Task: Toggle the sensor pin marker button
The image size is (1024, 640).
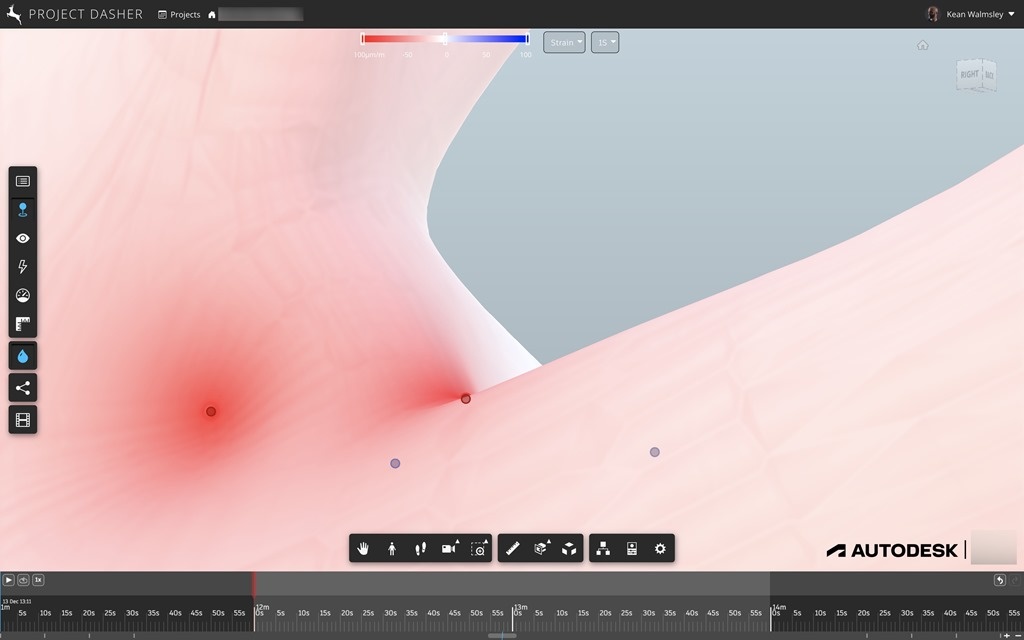Action: (23, 210)
